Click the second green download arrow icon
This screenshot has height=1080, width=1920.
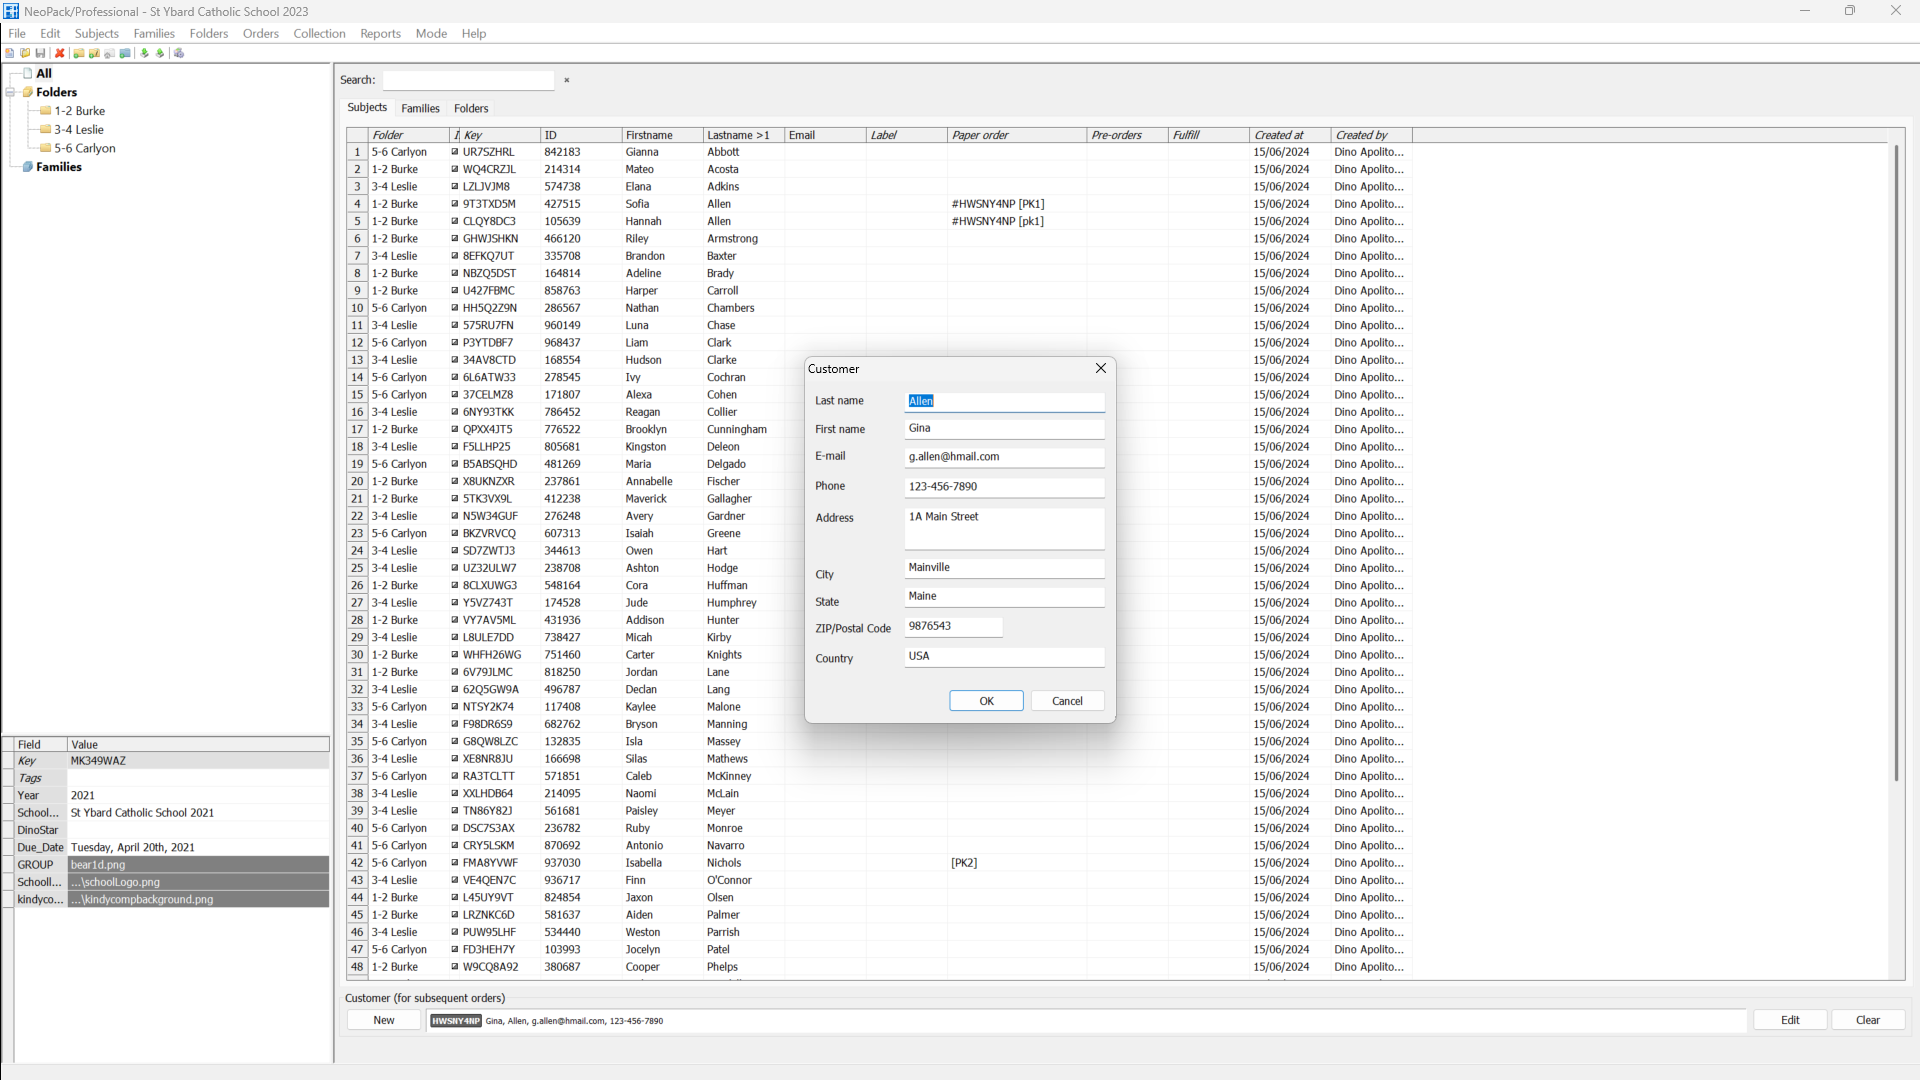(x=160, y=53)
